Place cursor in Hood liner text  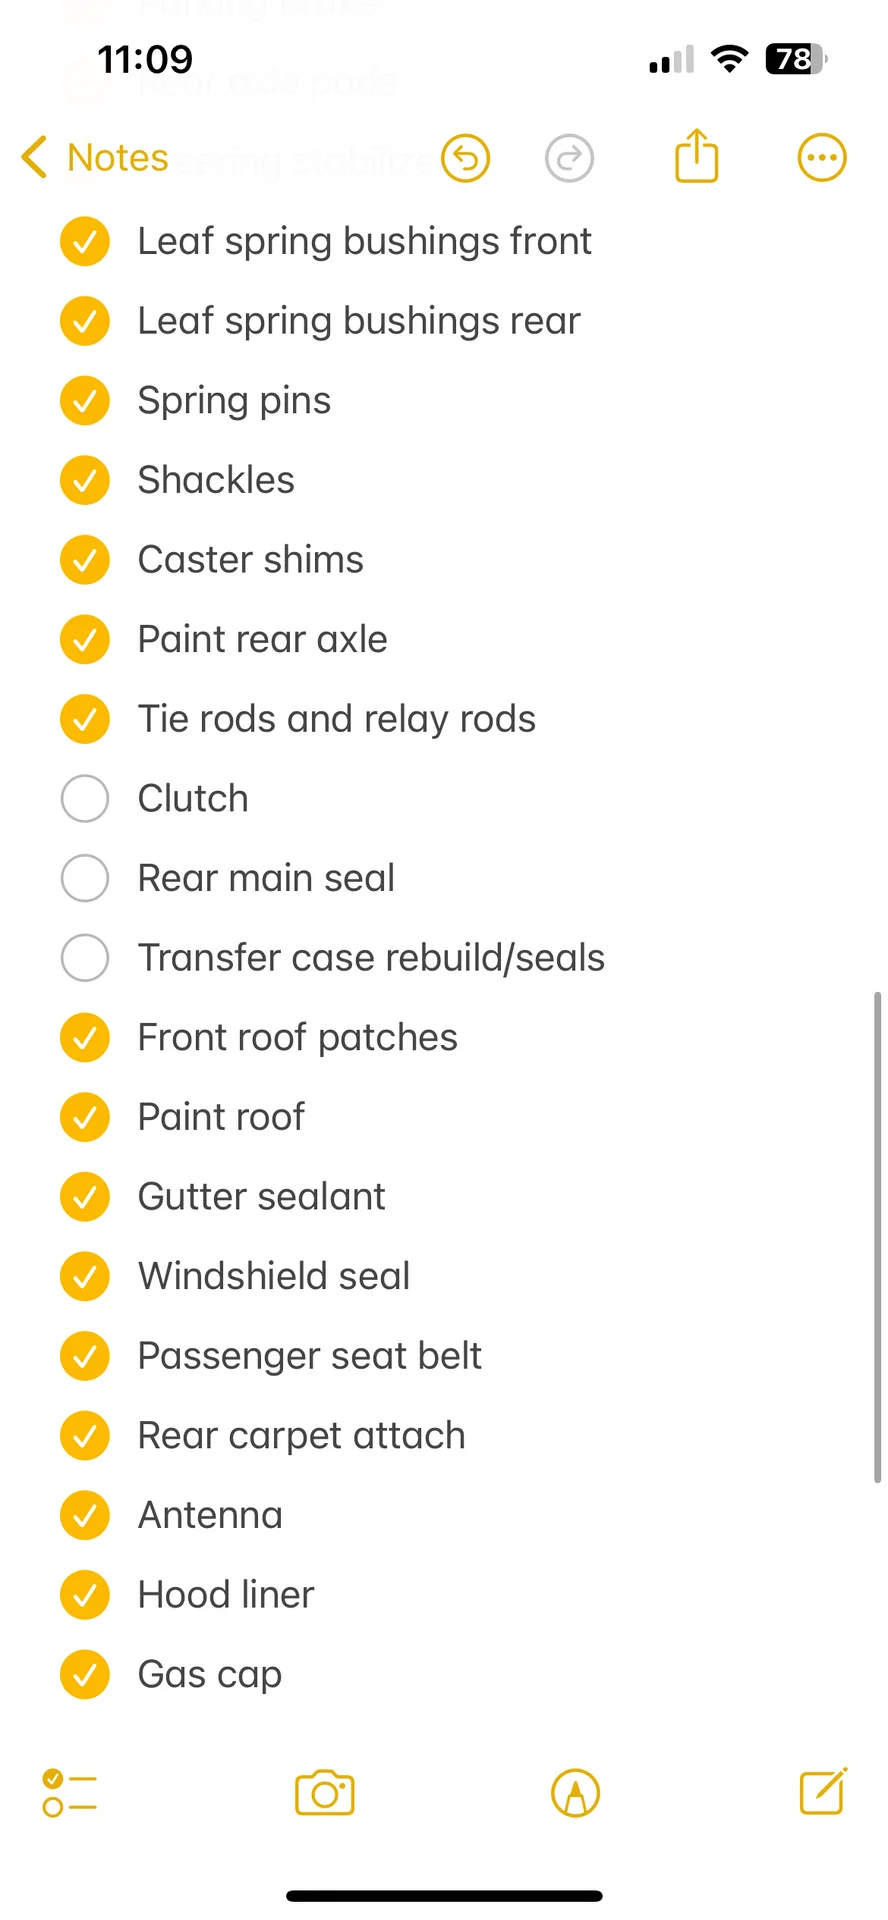pyautogui.click(x=226, y=1595)
